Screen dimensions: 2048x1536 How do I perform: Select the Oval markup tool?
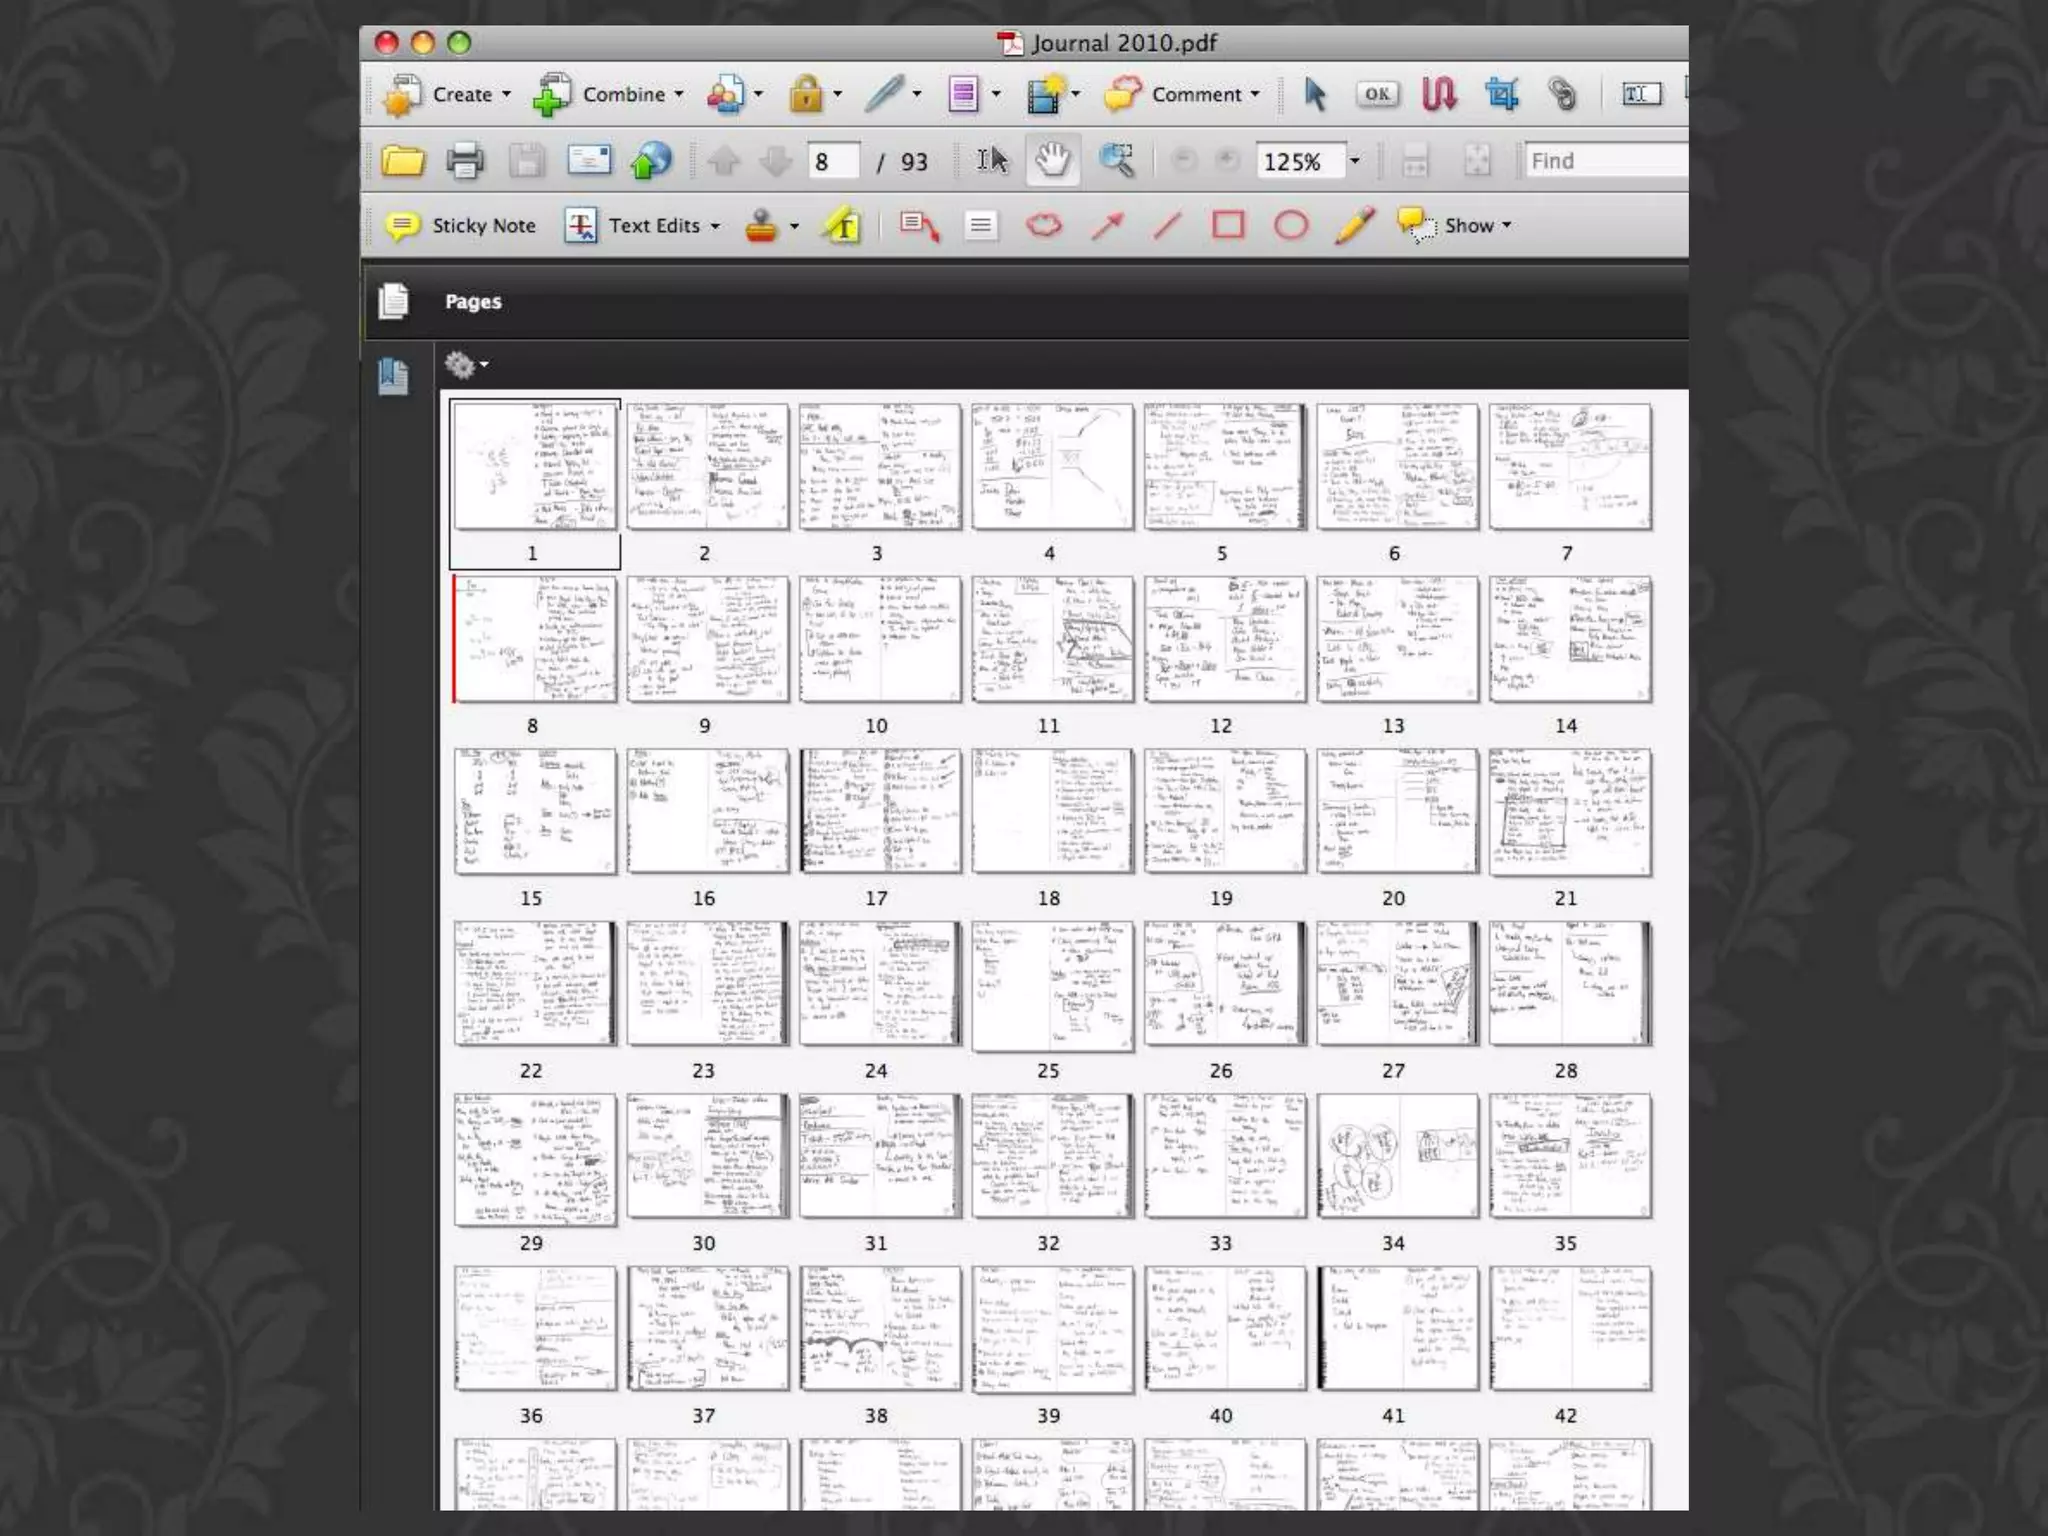tap(1291, 225)
